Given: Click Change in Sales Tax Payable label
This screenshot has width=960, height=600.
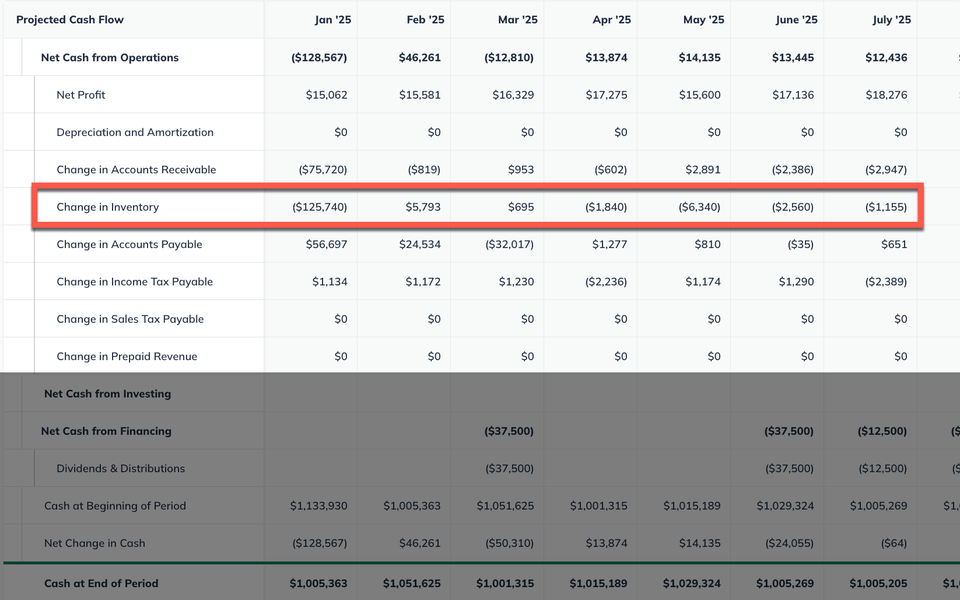Looking at the screenshot, I should point(130,319).
